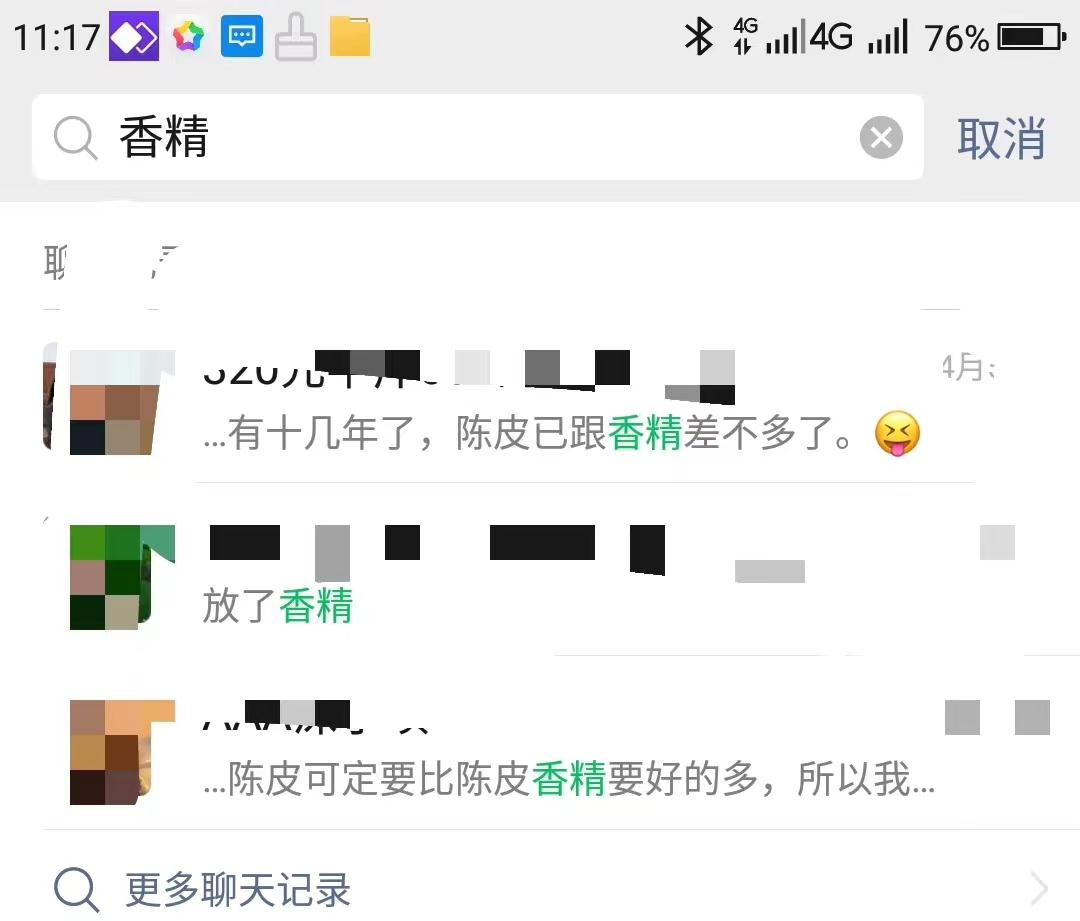Image resolution: width=1080 pixels, height=921 pixels.
Task: Tap the battery indicator at 76%
Action: tap(1032, 37)
